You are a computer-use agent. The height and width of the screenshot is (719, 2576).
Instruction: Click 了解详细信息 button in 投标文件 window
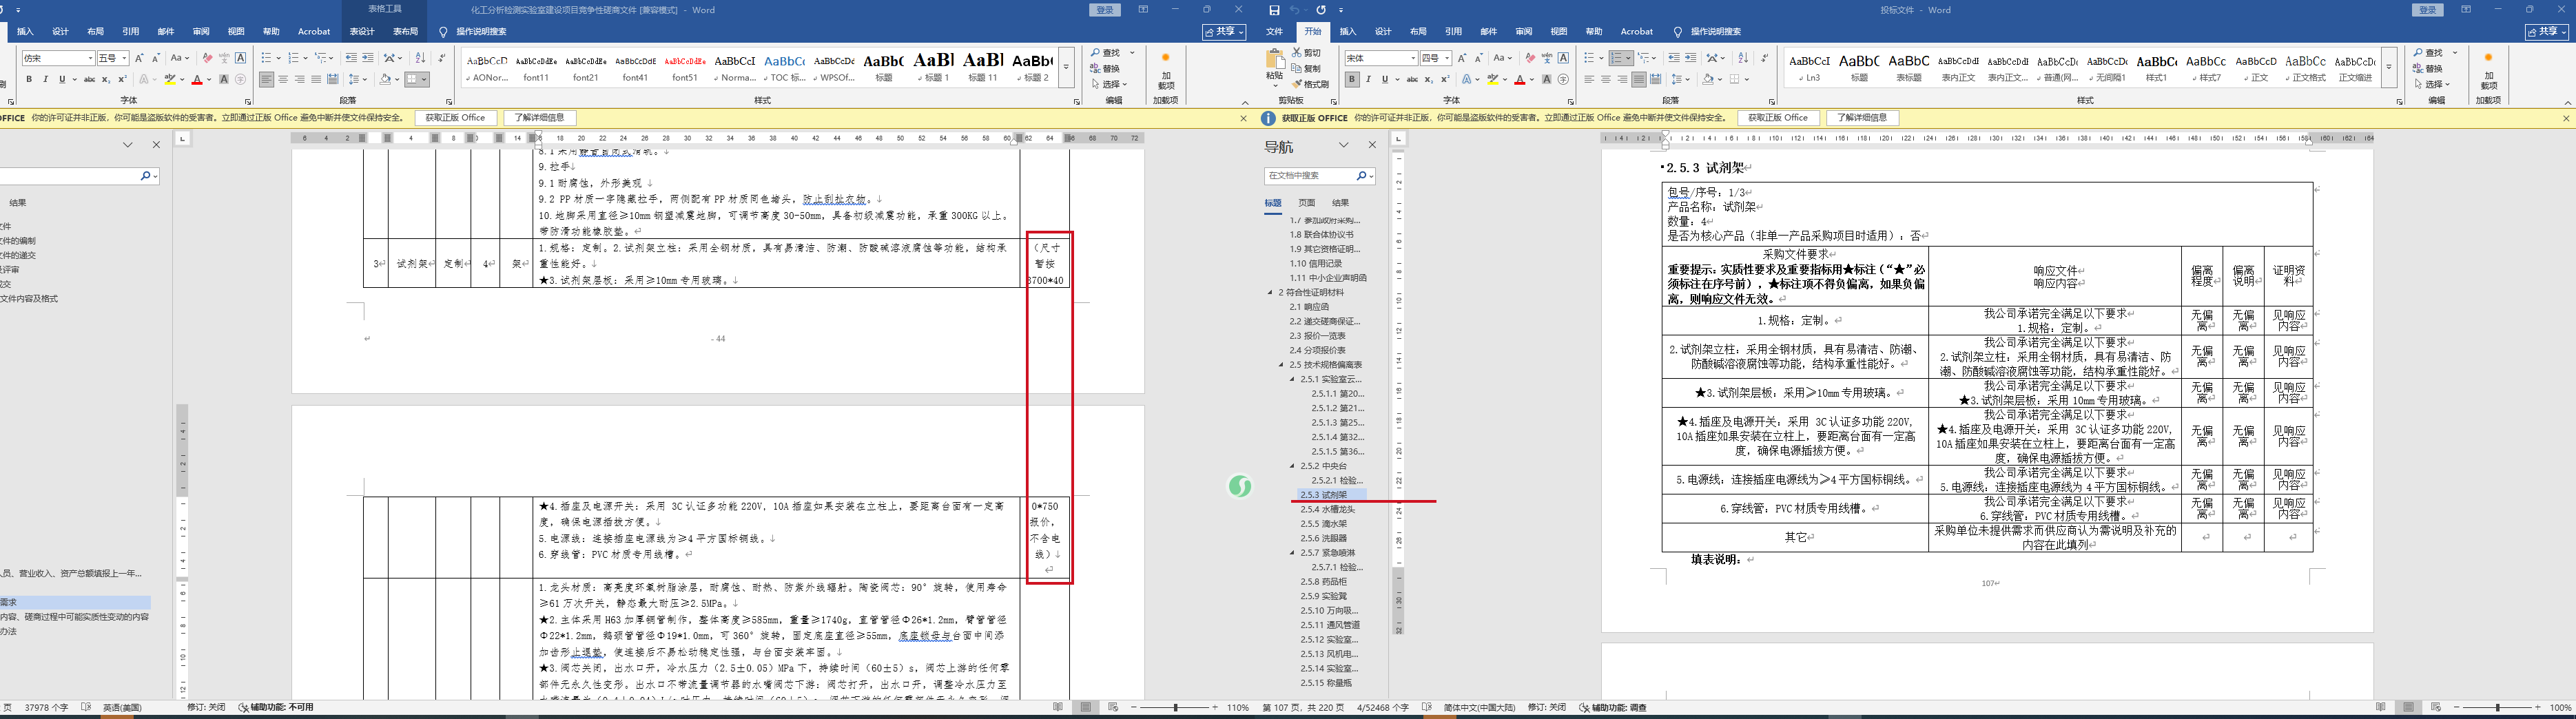(x=1863, y=118)
